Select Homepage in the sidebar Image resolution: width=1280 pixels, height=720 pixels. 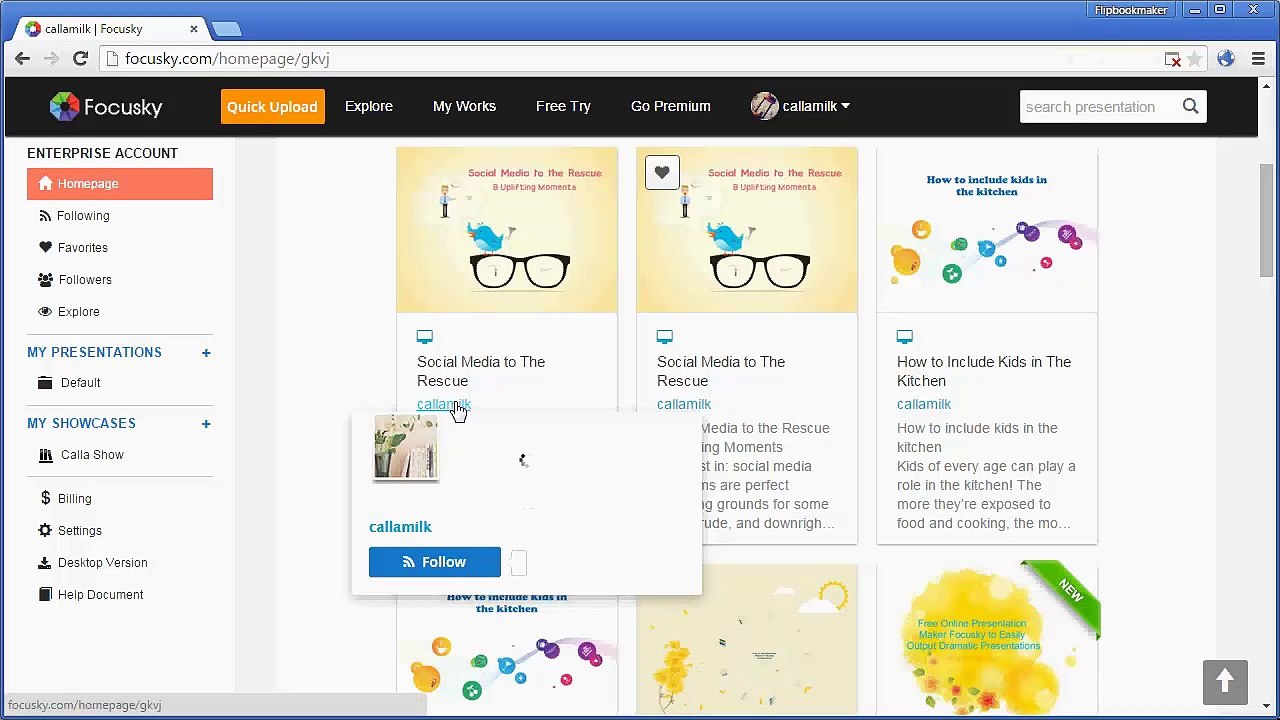pyautogui.click(x=120, y=184)
